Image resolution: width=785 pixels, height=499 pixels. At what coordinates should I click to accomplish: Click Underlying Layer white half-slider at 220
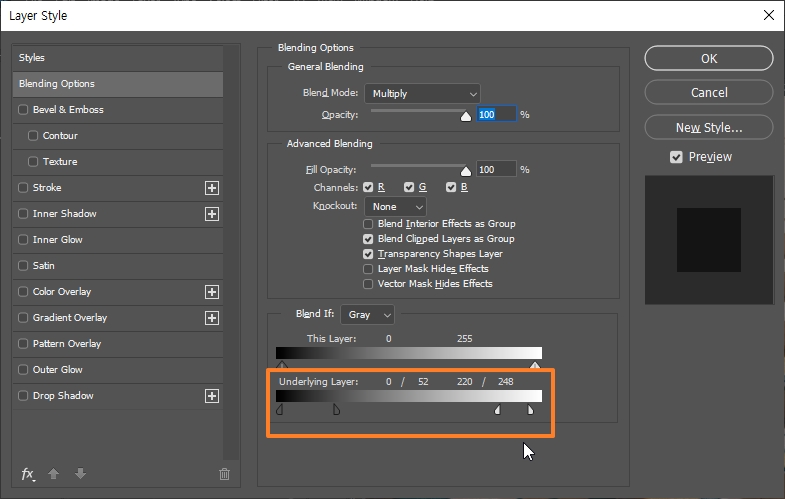pyautogui.click(x=498, y=410)
